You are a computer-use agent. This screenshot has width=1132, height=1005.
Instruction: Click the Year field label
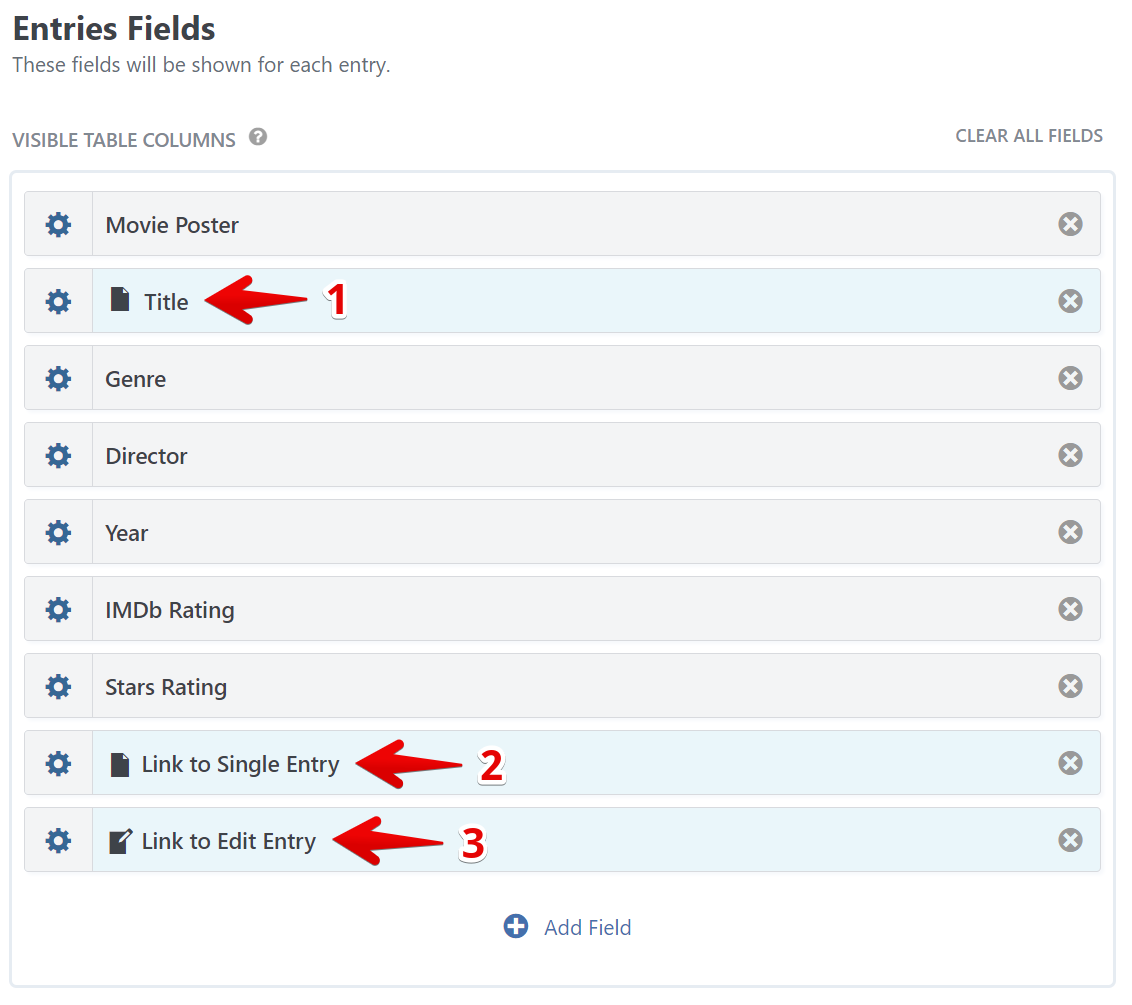[x=127, y=533]
